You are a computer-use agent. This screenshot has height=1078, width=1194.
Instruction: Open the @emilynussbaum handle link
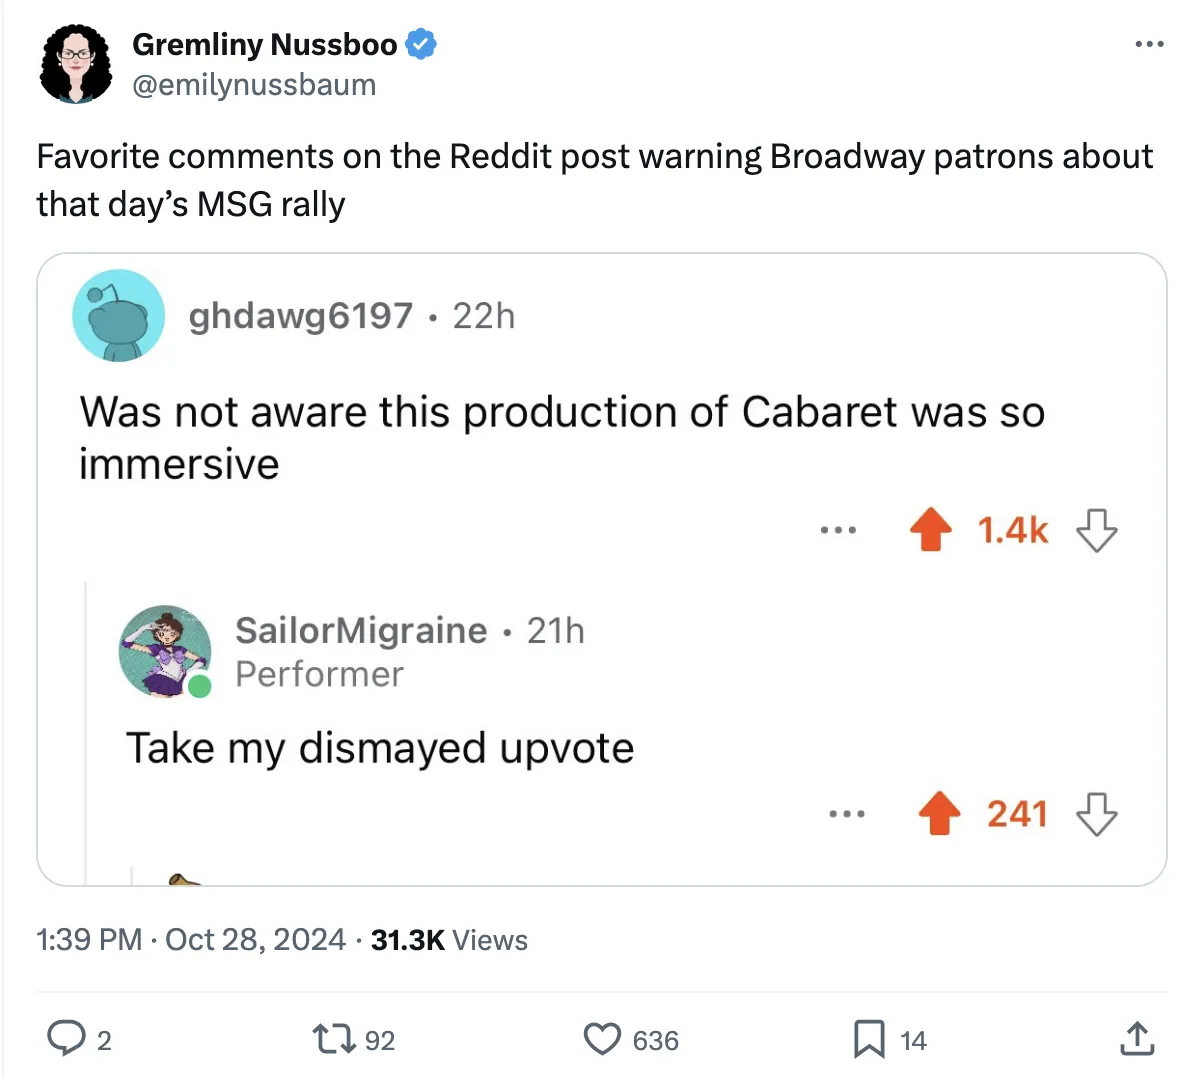(x=254, y=85)
